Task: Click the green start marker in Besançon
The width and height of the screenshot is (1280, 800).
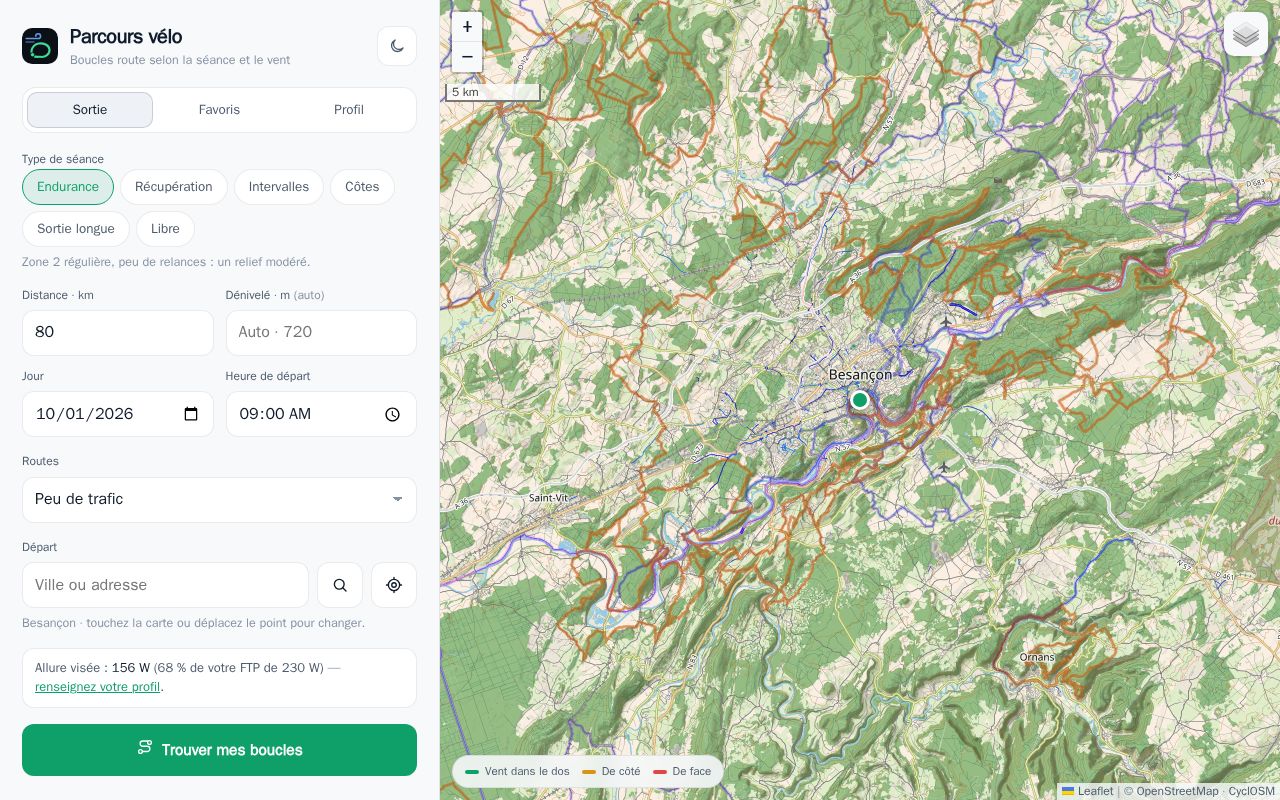Action: tap(860, 400)
